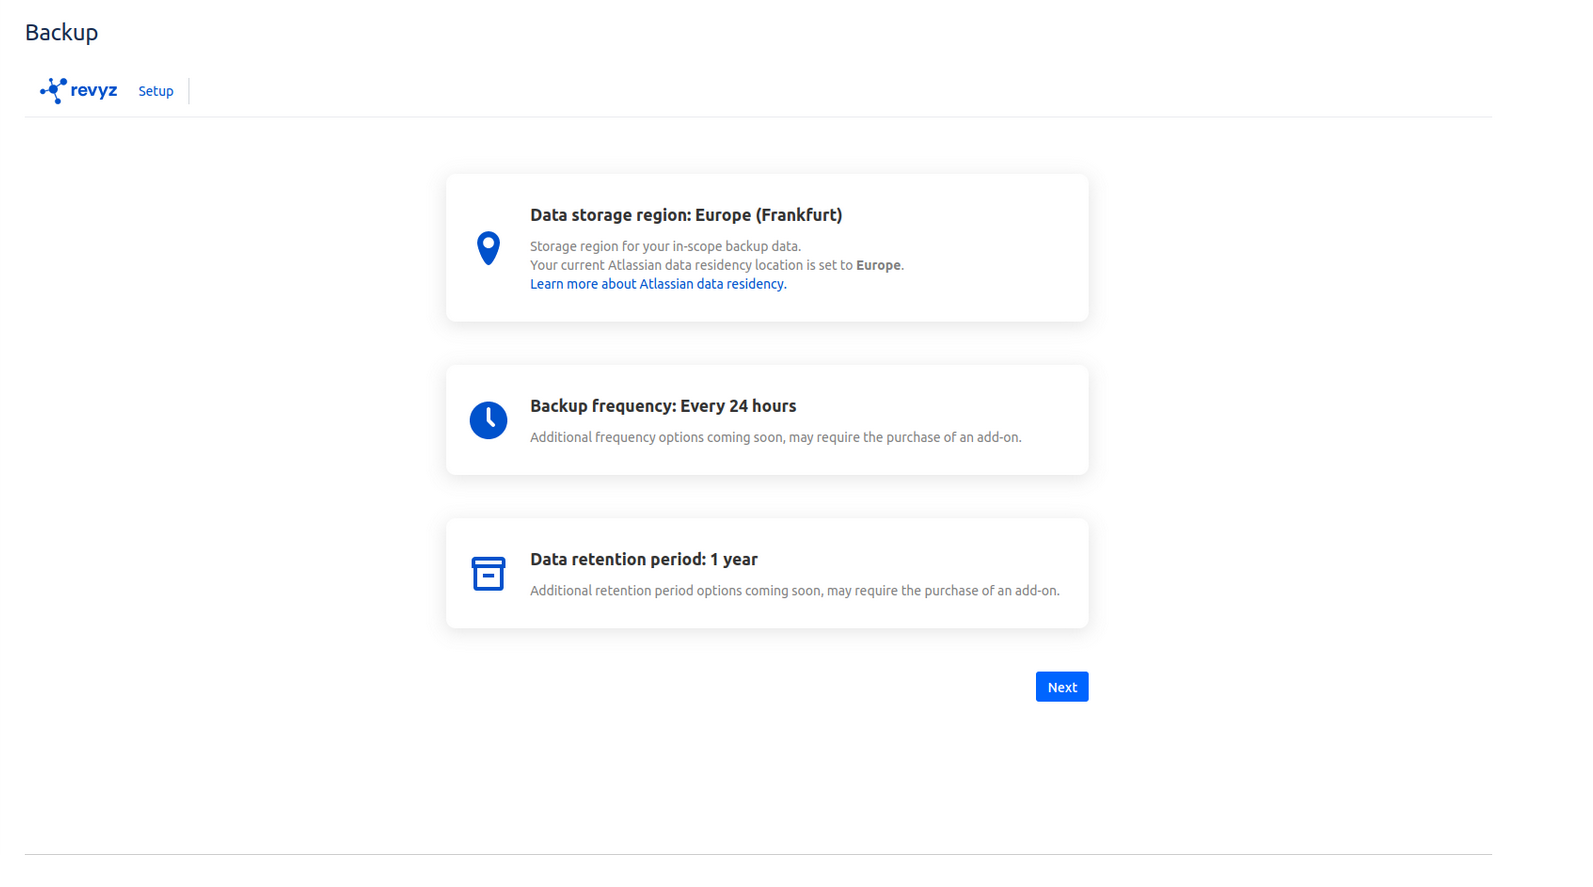
Task: Click the additional retention period options description
Action: pos(794,591)
